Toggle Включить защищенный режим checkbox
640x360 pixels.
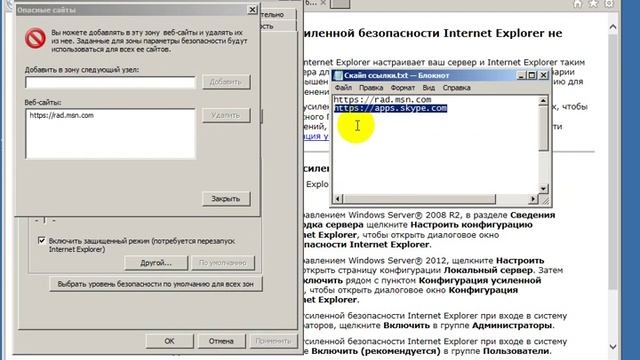point(42,240)
